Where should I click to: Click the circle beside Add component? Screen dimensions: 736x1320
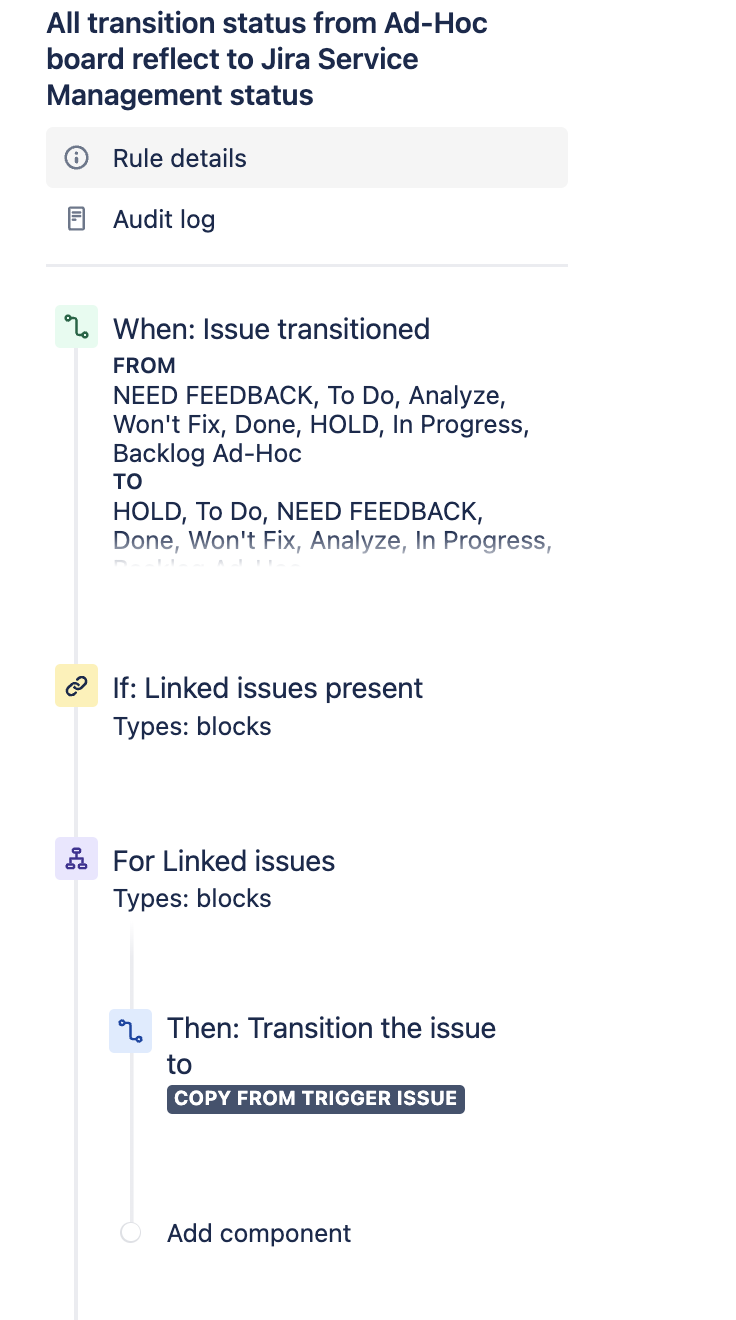coord(130,1233)
